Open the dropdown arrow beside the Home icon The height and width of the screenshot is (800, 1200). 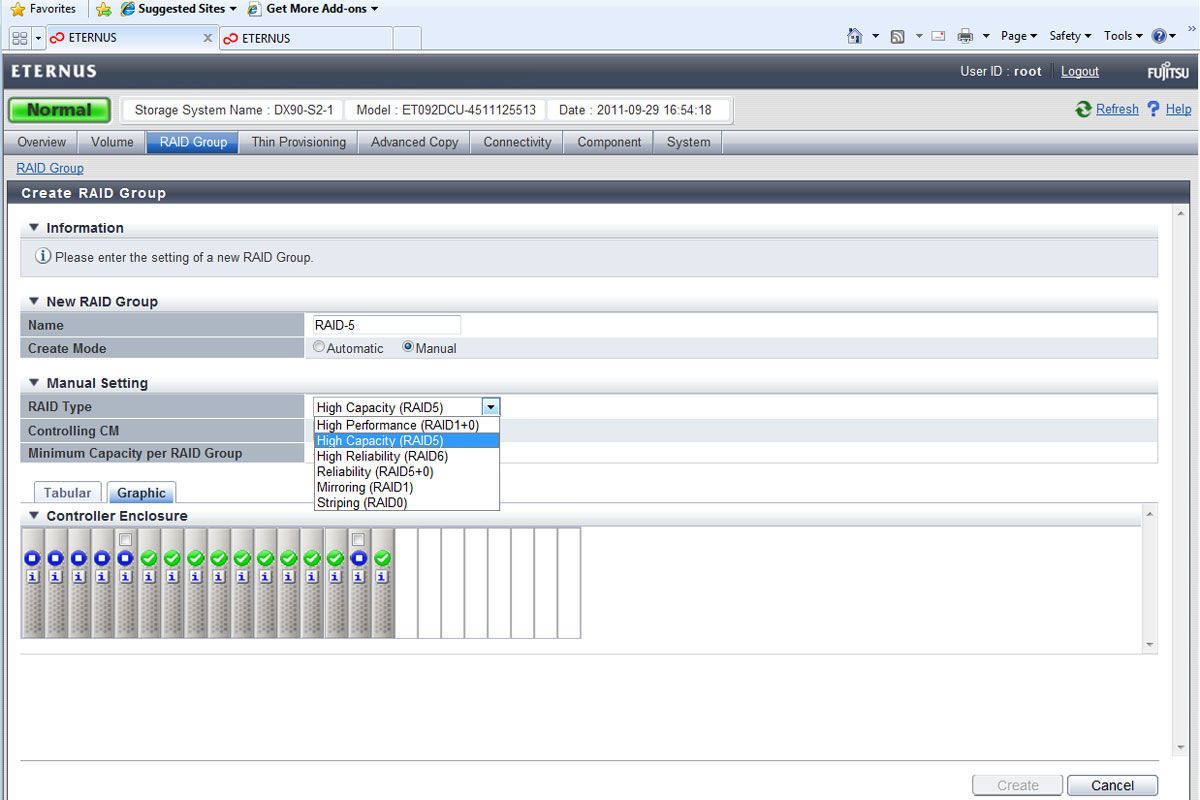pos(875,36)
